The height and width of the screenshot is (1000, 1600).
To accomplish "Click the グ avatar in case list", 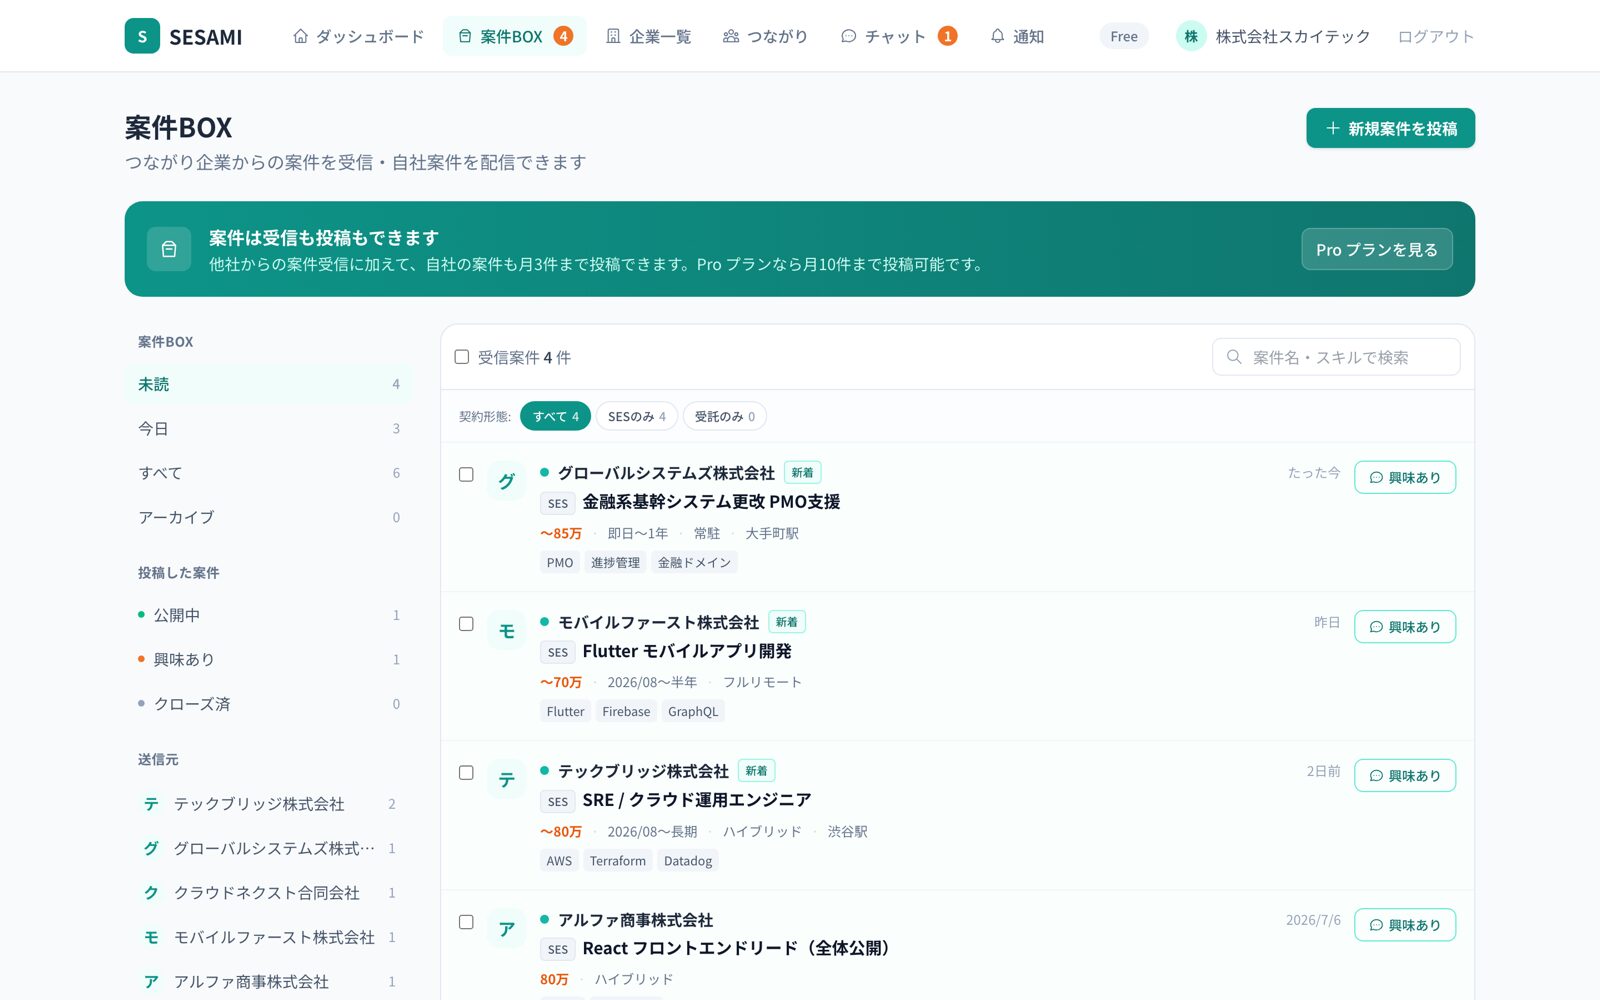I will [x=507, y=481].
